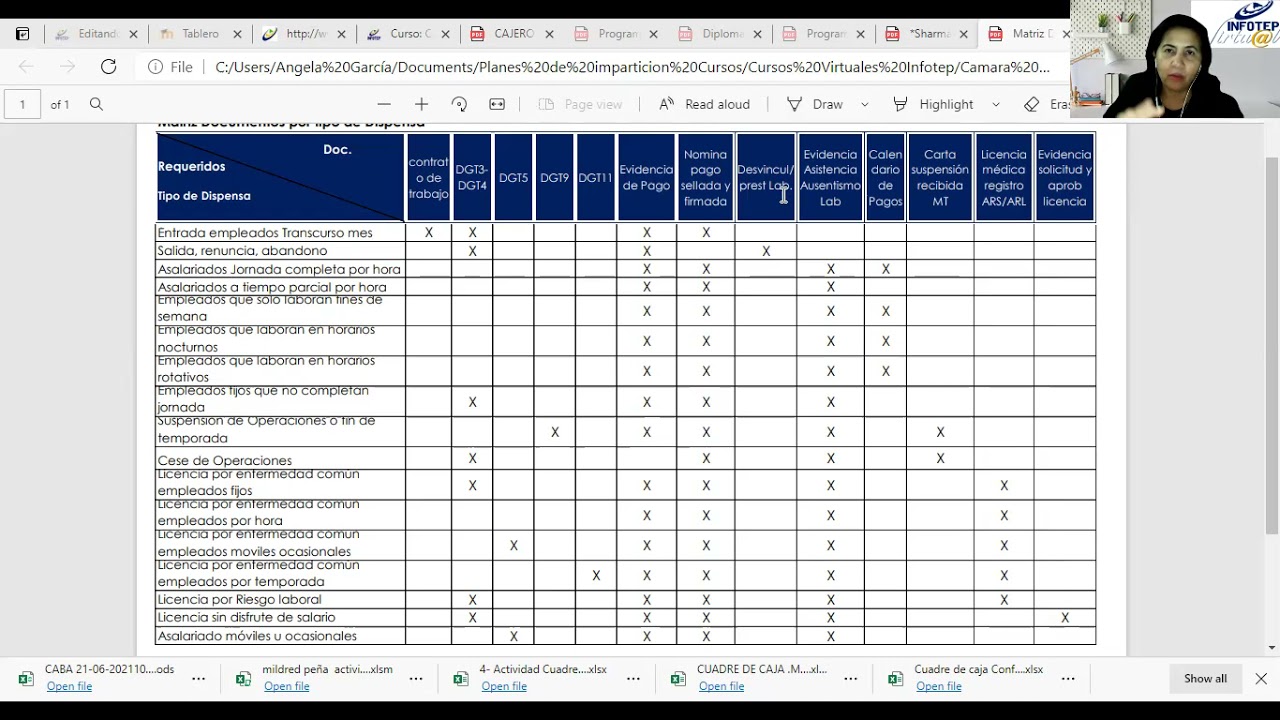Image resolution: width=1280 pixels, height=720 pixels.
Task: Click 'Licencia por Riesgo laboral' row label
Action: tap(239, 600)
